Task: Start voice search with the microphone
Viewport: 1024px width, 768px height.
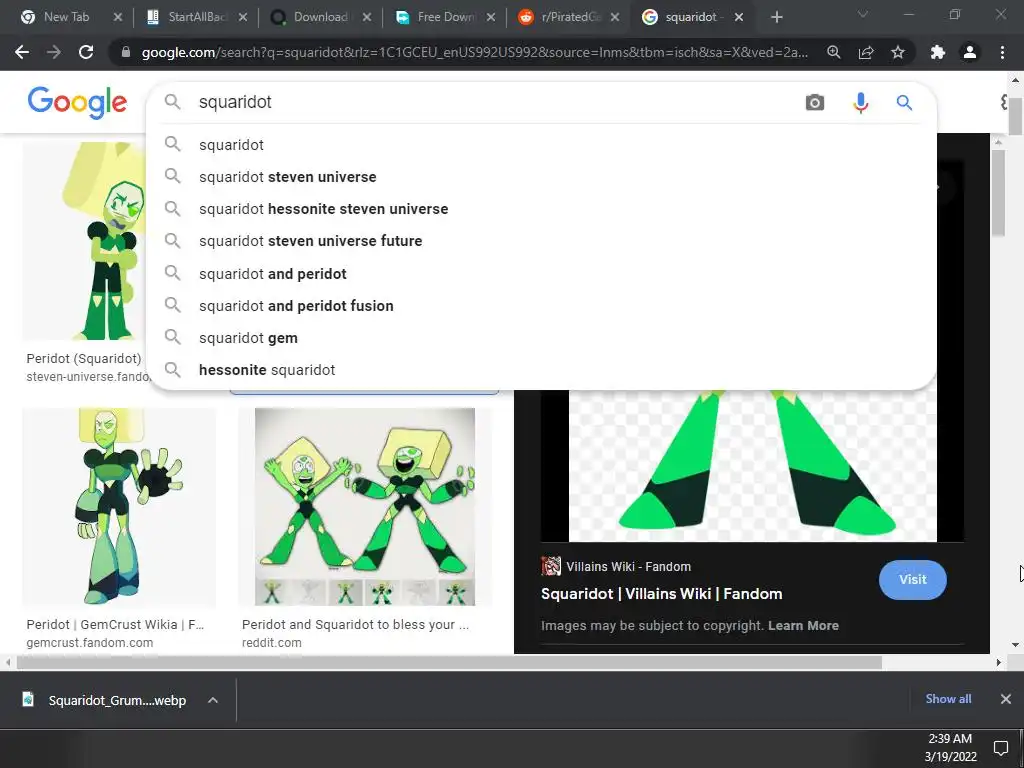Action: (x=861, y=103)
